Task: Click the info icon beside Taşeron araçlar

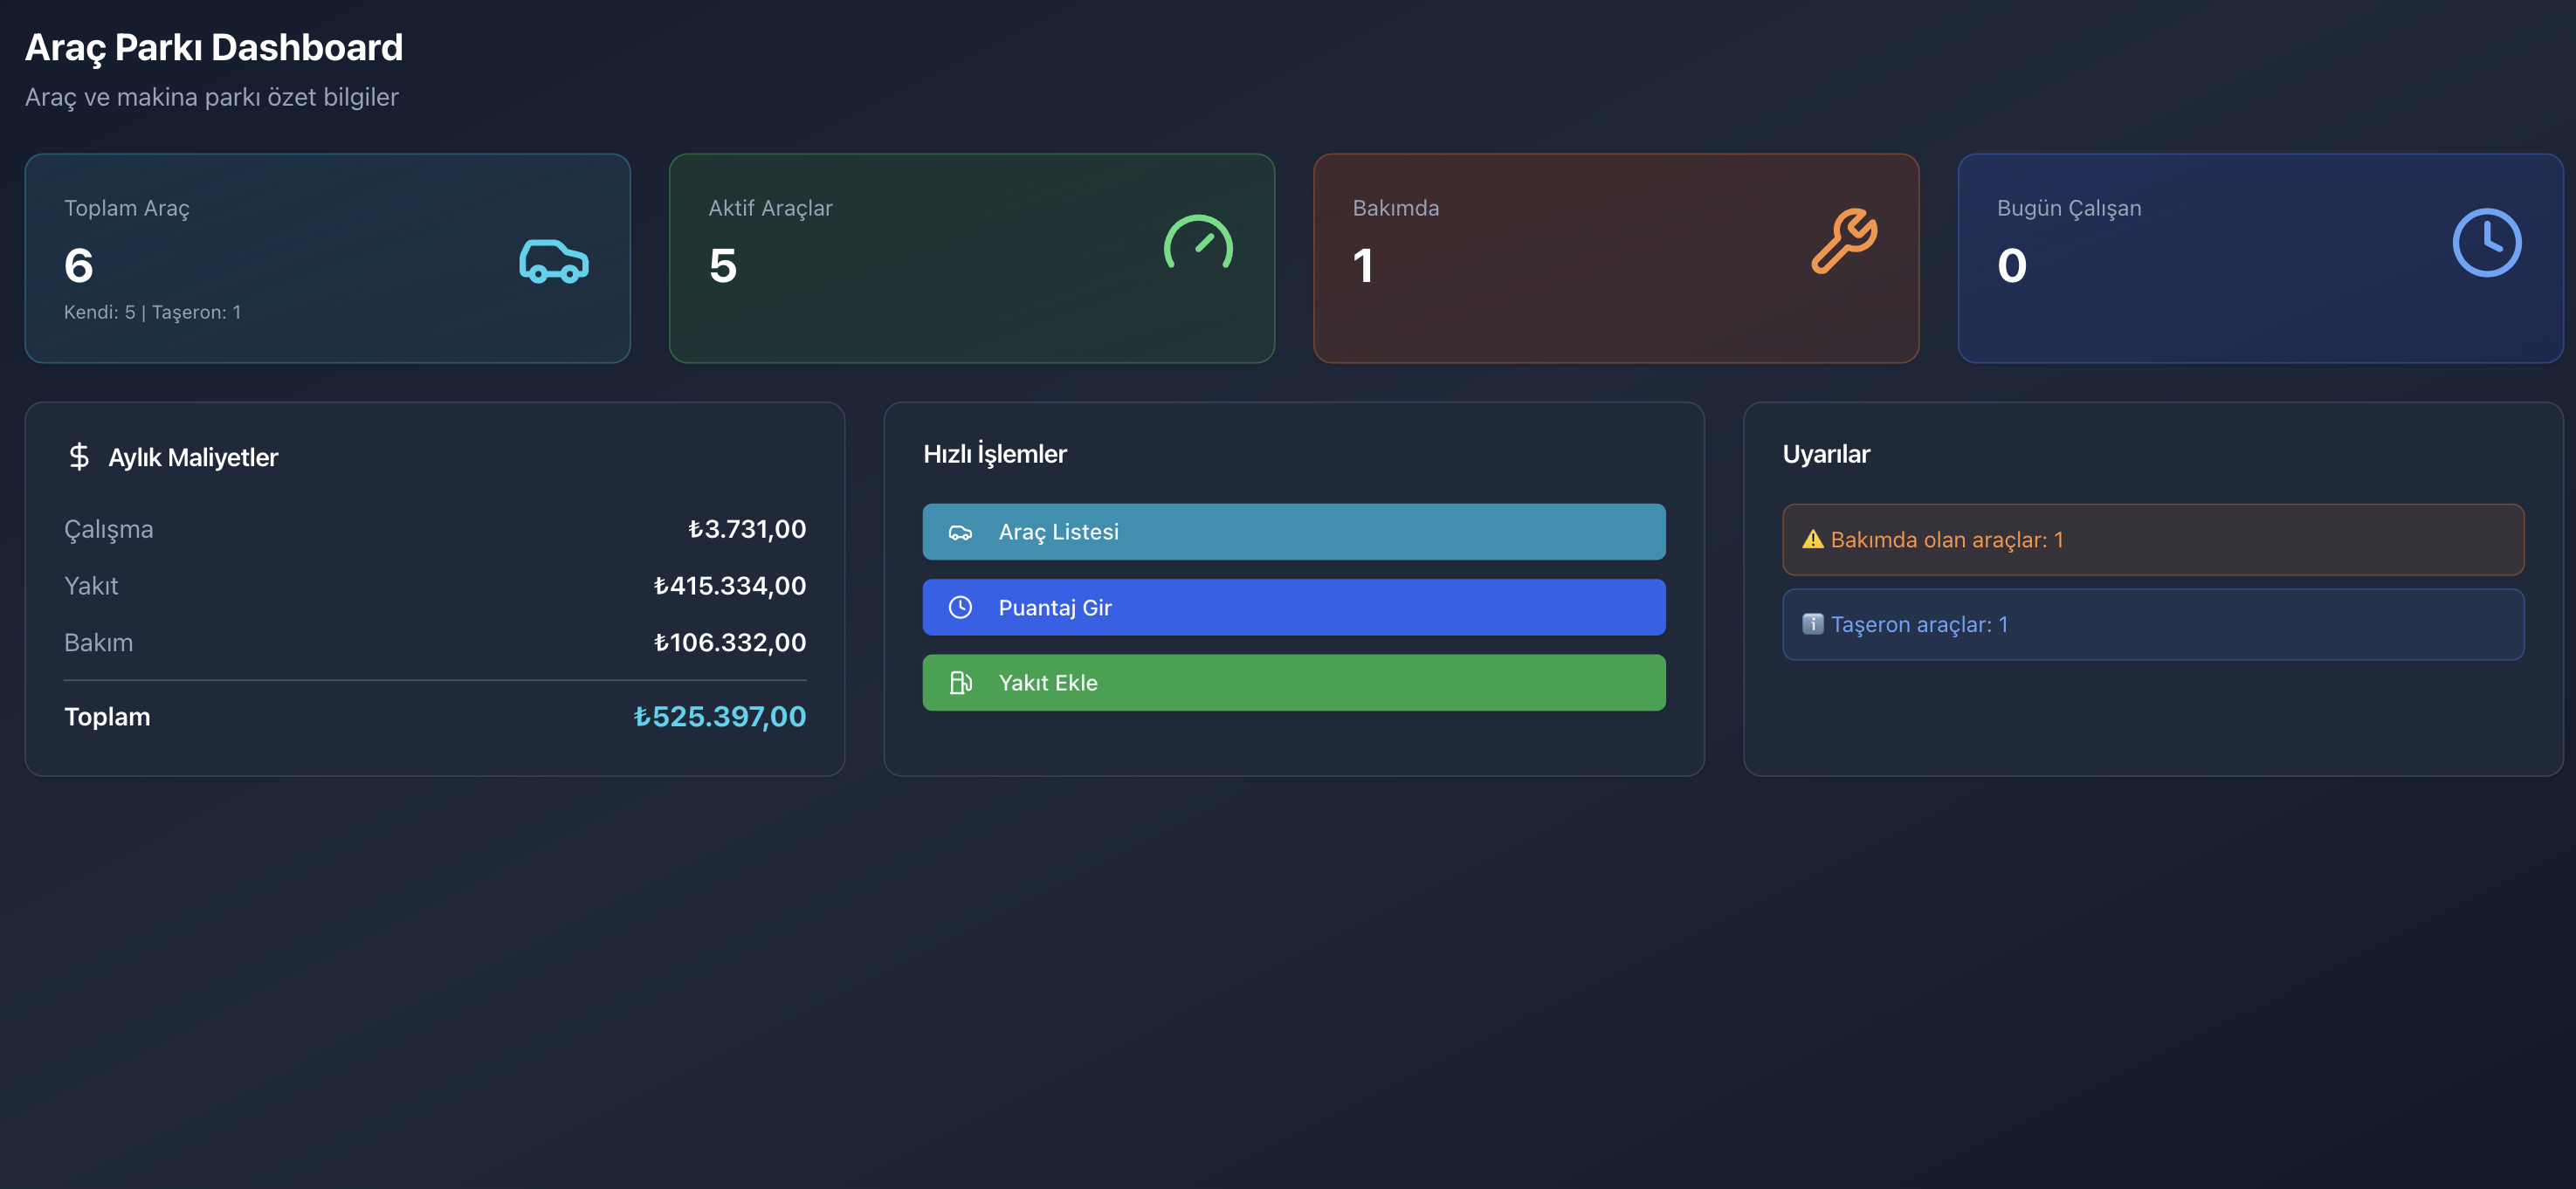Action: [1812, 625]
